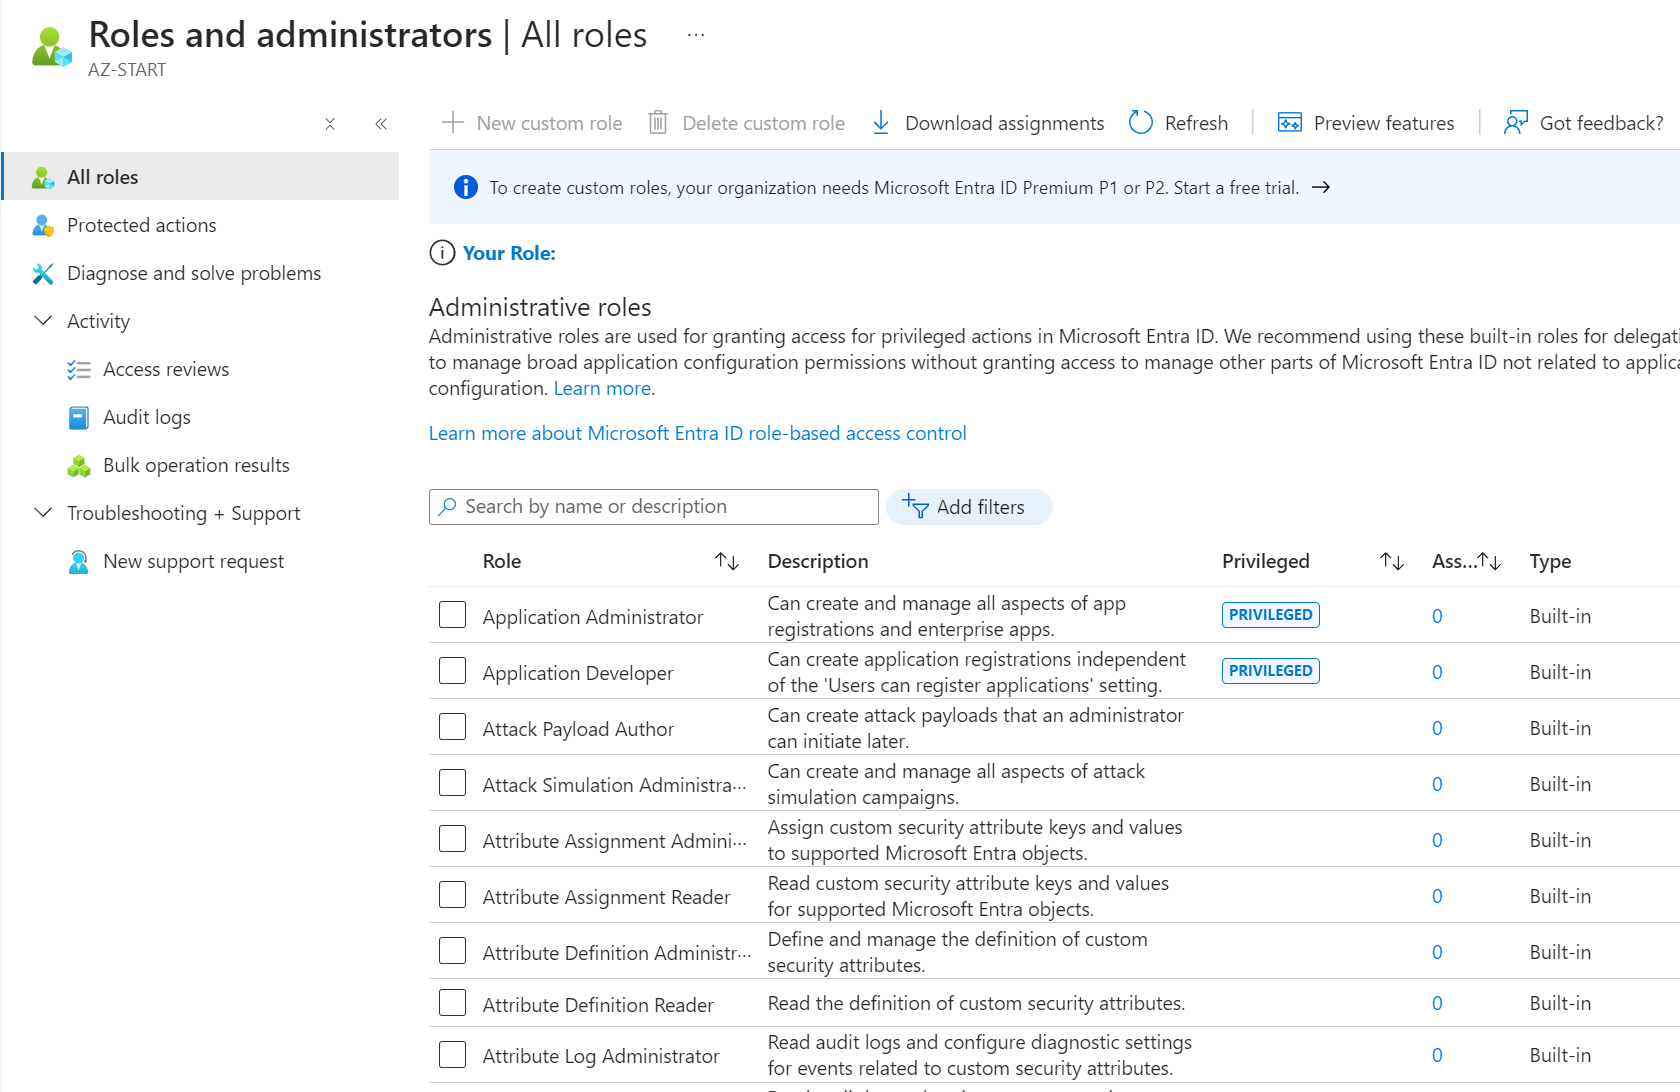The width and height of the screenshot is (1680, 1092).
Task: Check the Application Administrator checkbox
Action: [x=453, y=615]
